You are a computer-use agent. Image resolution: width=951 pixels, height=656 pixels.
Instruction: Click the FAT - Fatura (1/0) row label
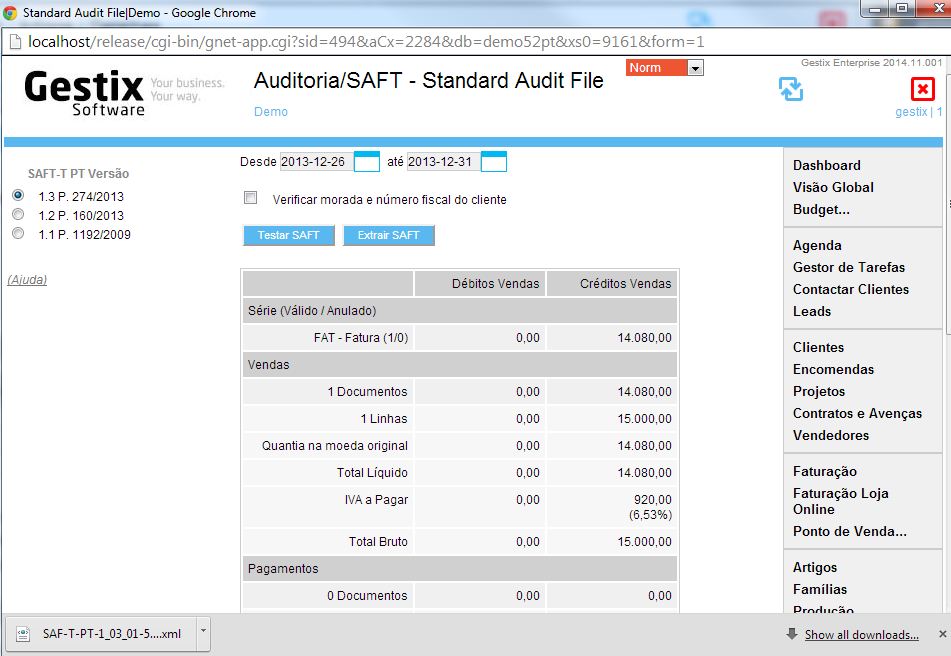[x=361, y=338]
